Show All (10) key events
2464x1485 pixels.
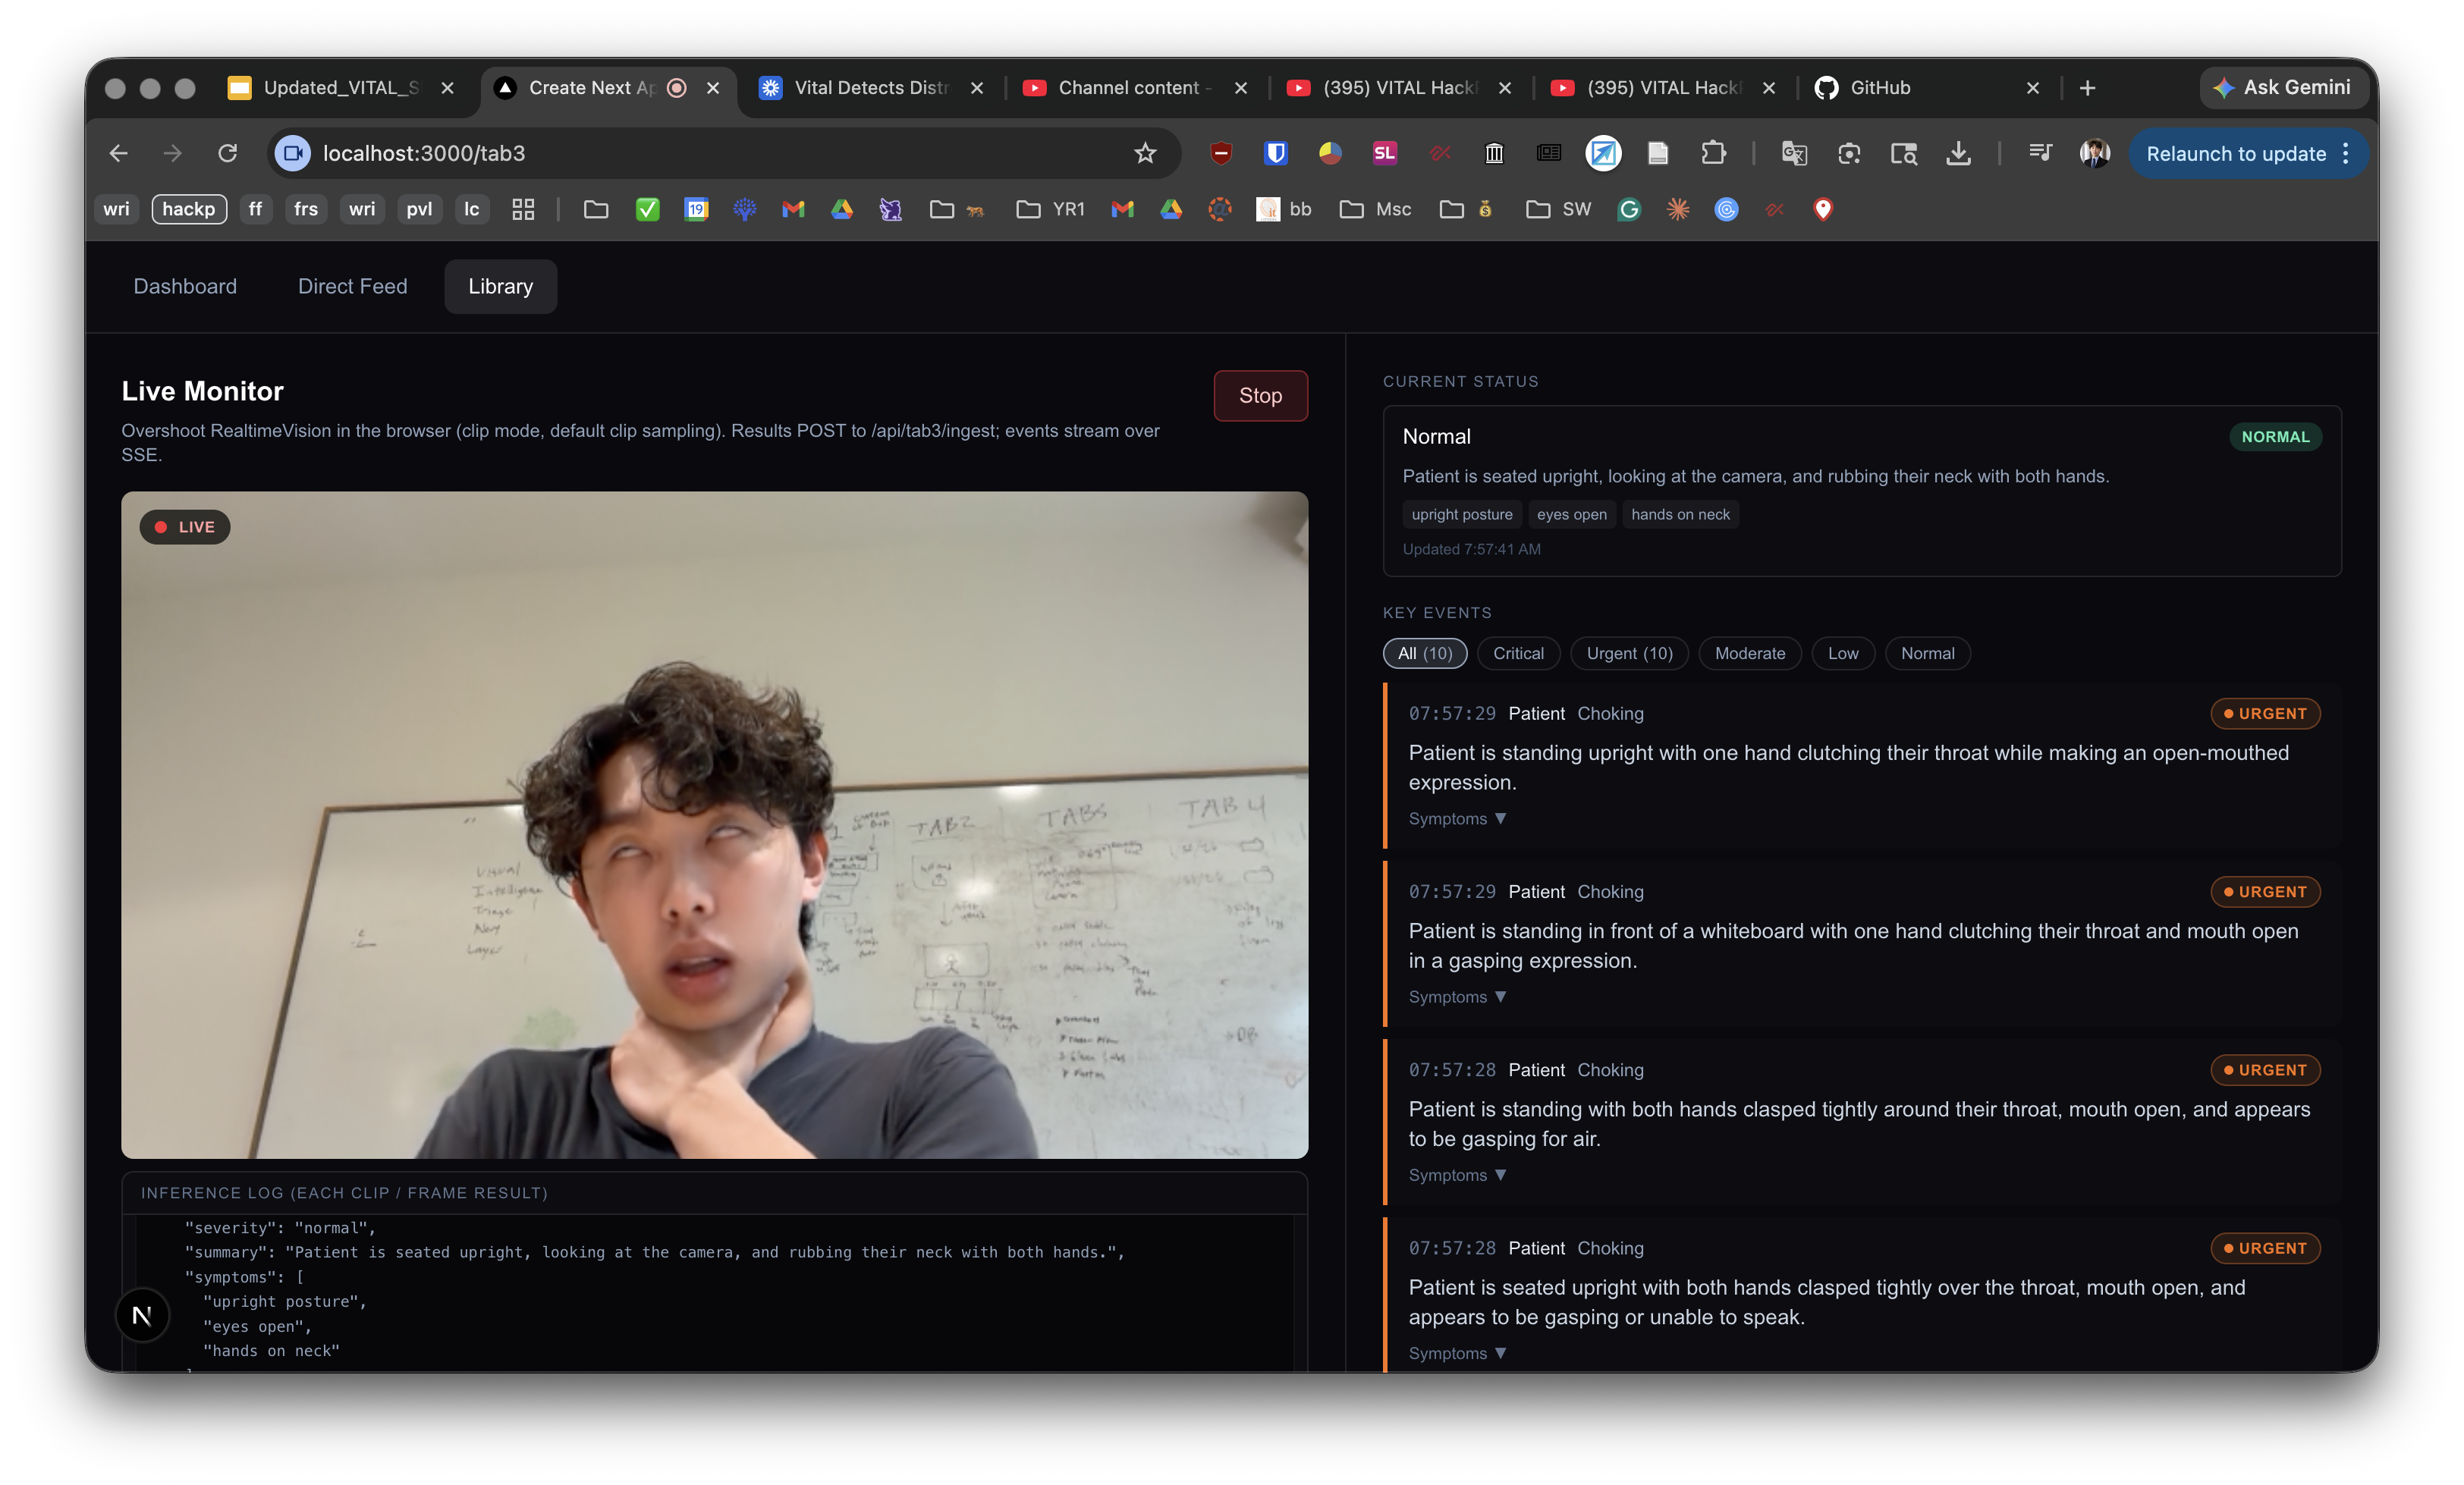click(x=1424, y=653)
